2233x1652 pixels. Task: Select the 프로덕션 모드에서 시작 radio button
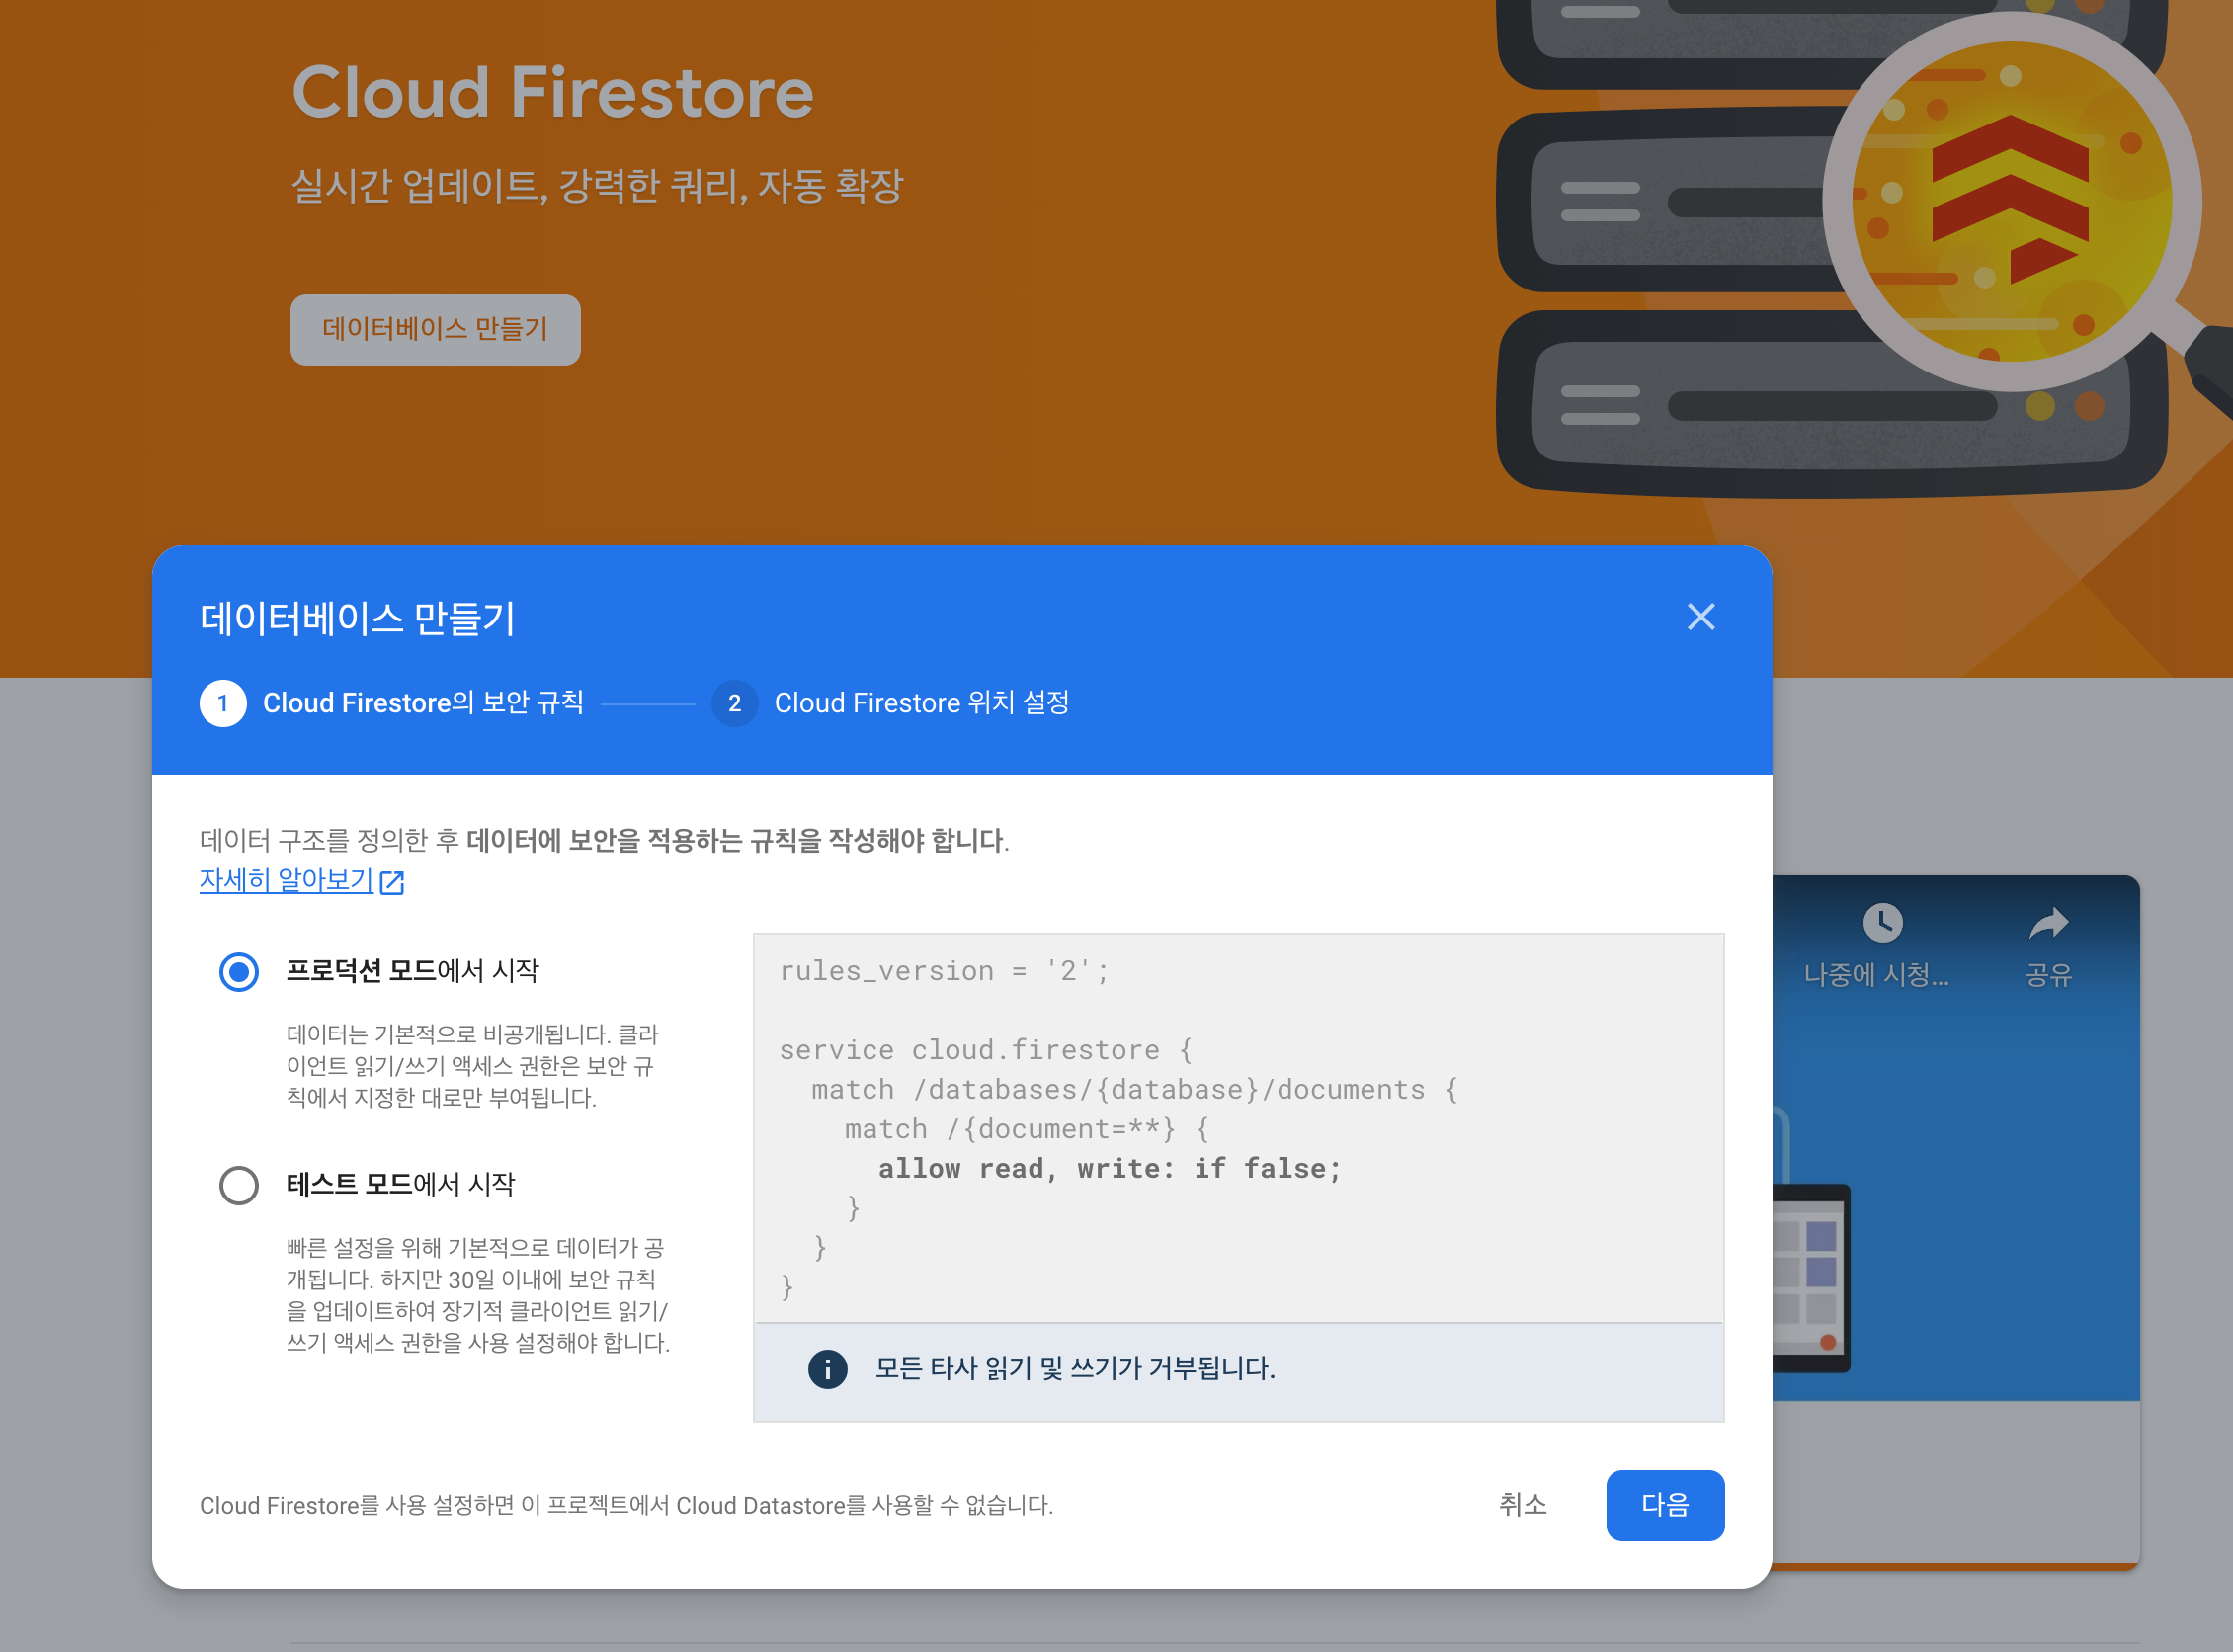(239, 971)
